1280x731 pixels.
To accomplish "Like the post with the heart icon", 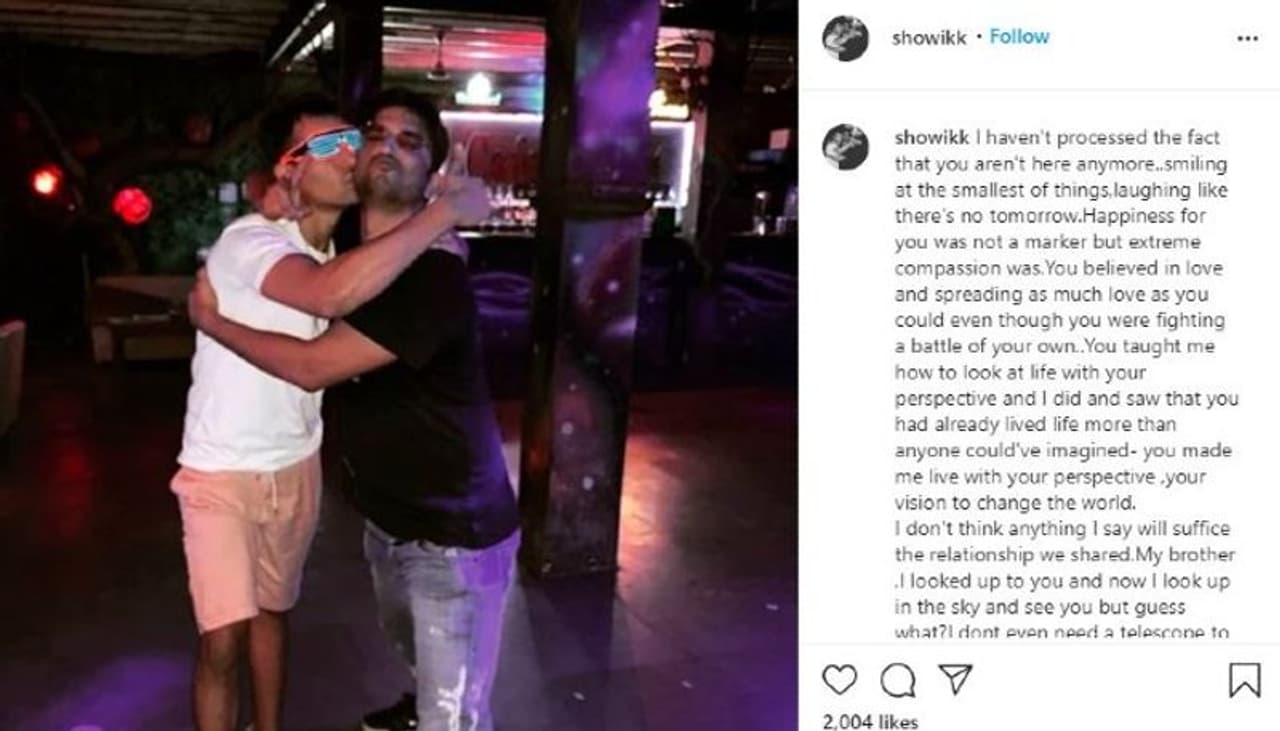I will click(839, 680).
